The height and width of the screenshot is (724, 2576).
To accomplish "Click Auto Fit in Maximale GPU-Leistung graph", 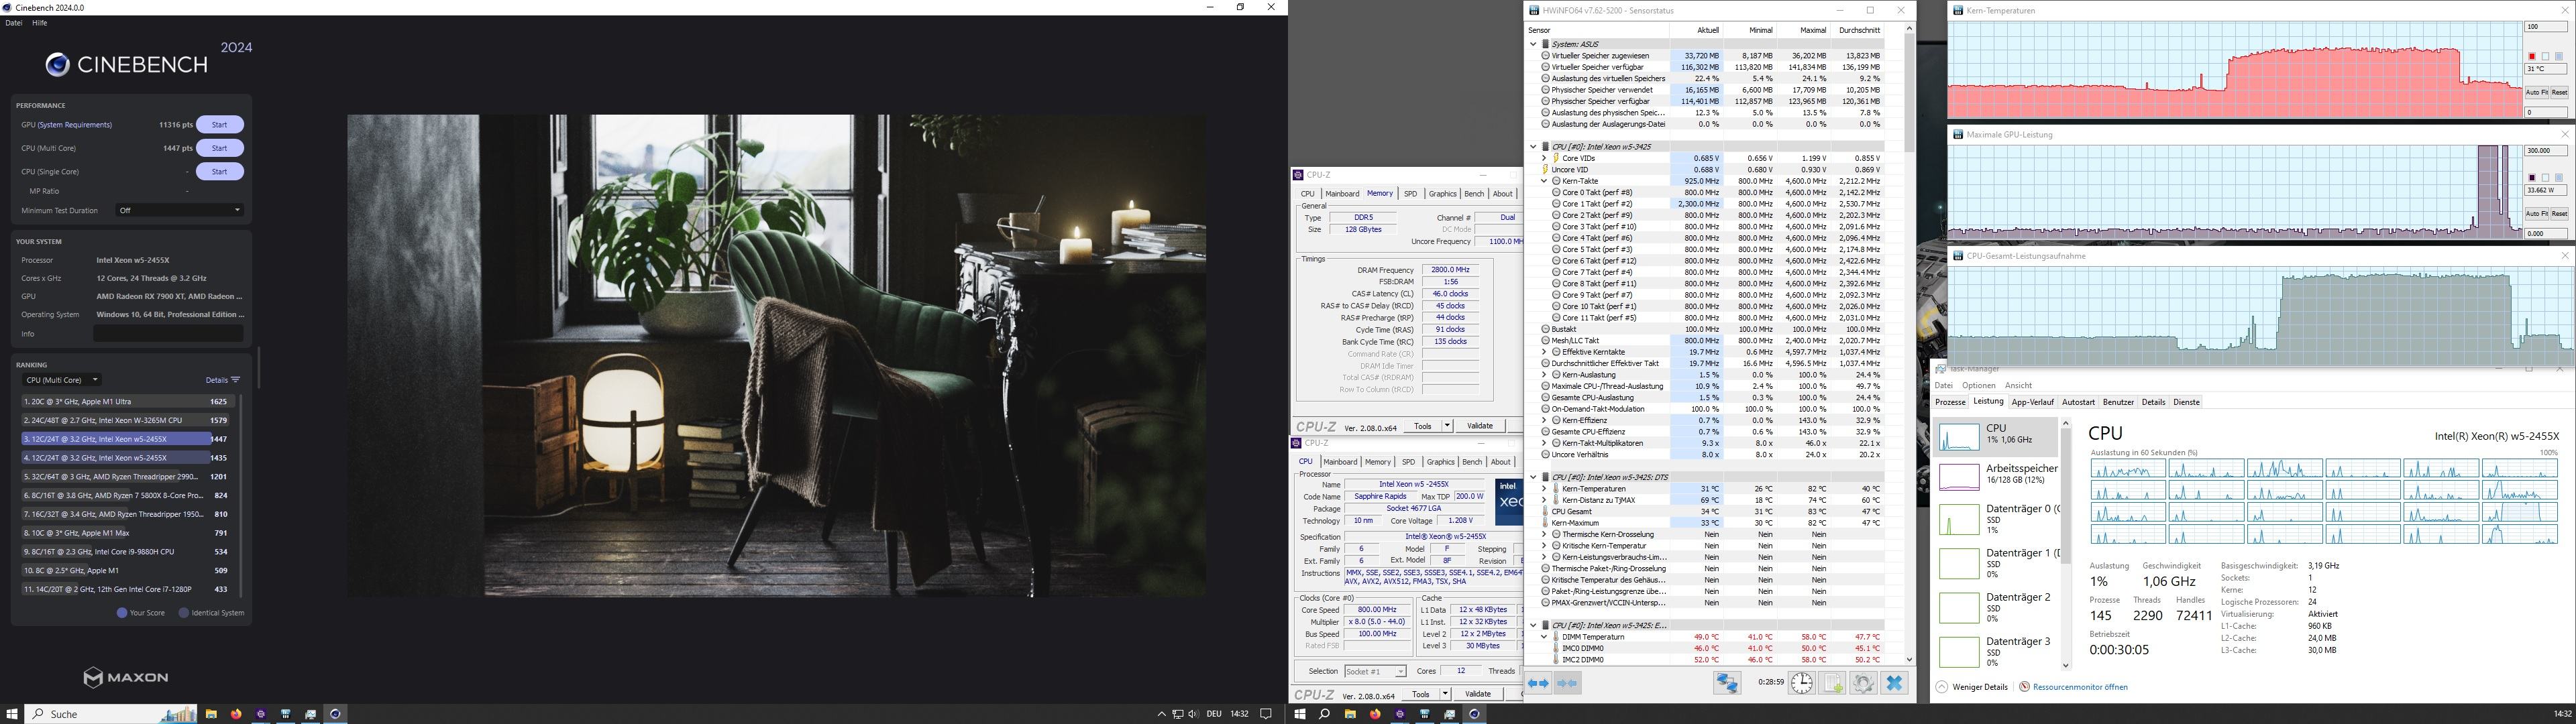I will pyautogui.click(x=2537, y=214).
